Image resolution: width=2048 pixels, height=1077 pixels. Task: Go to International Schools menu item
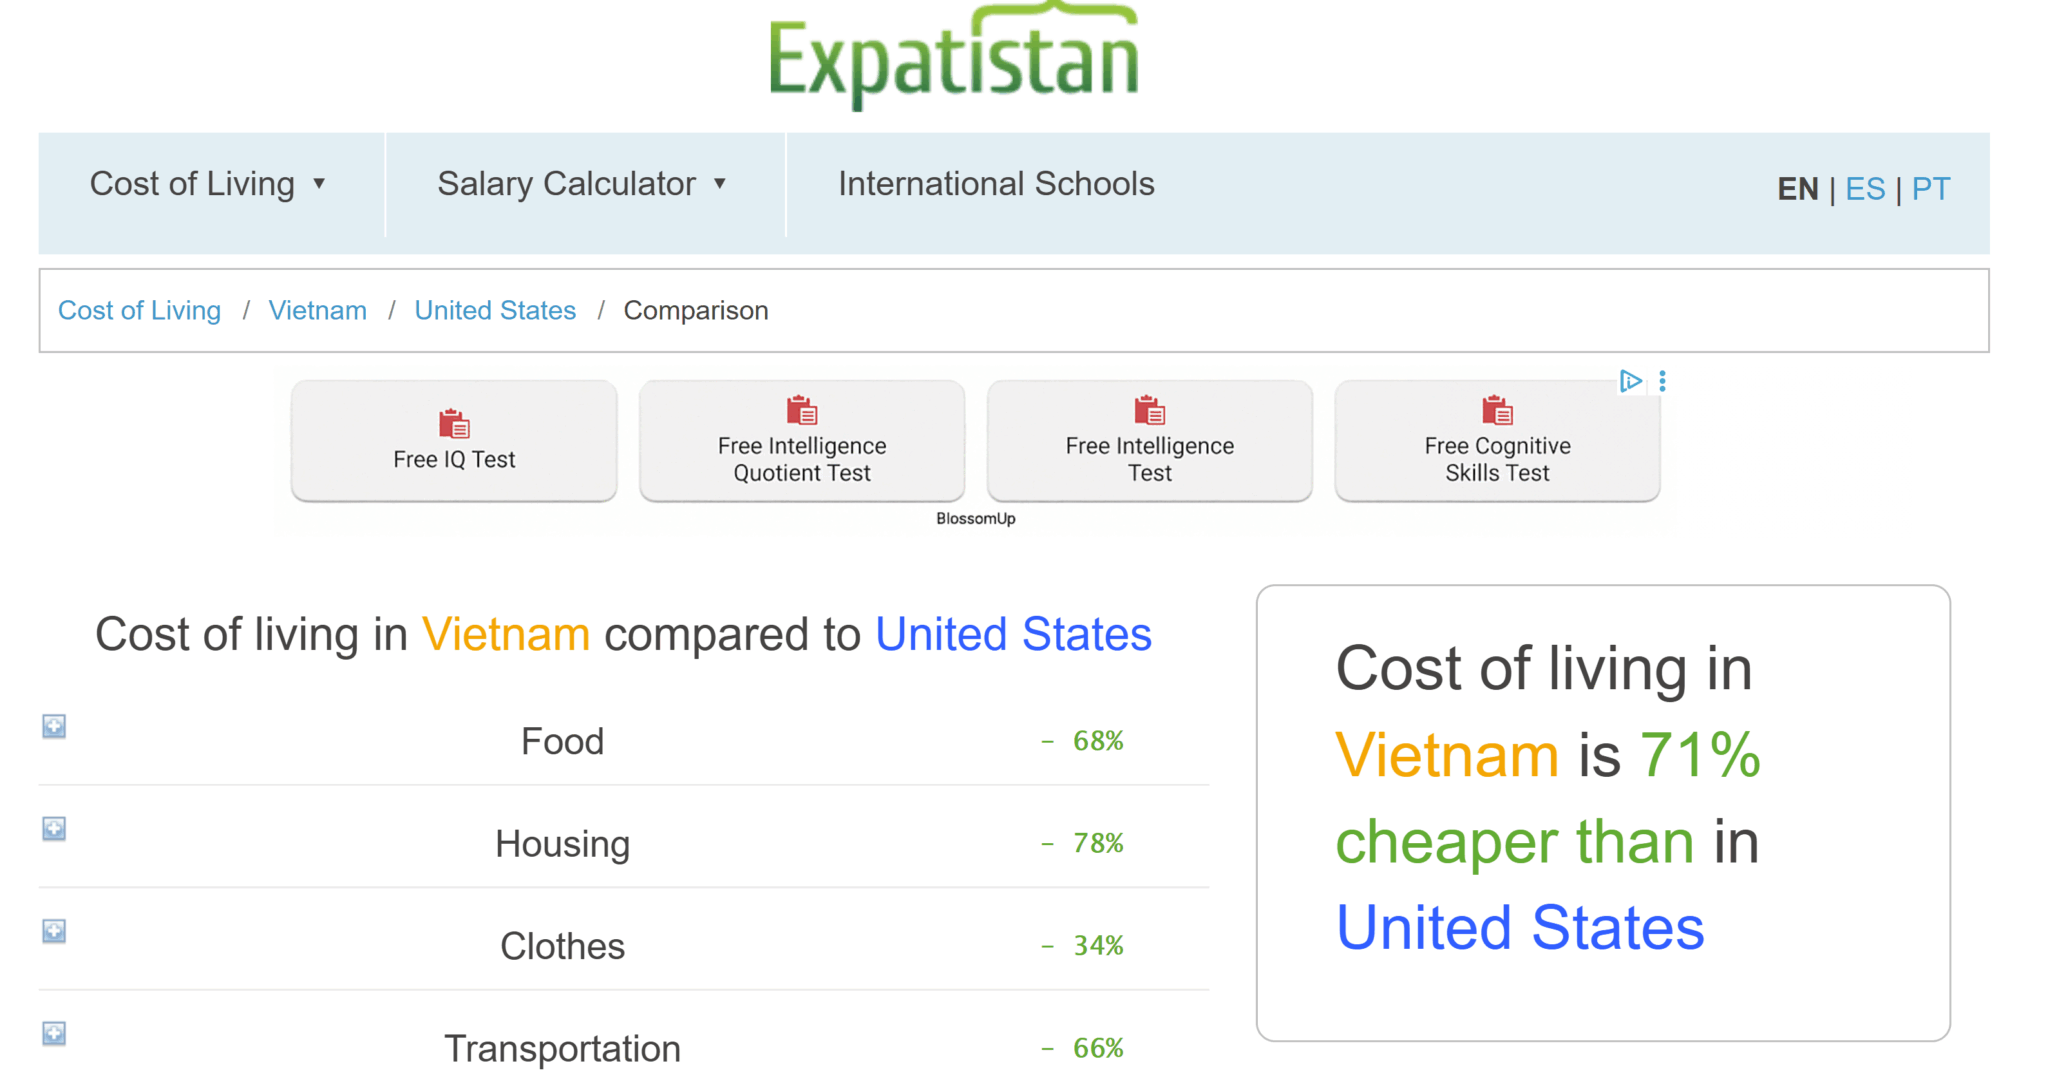996,184
